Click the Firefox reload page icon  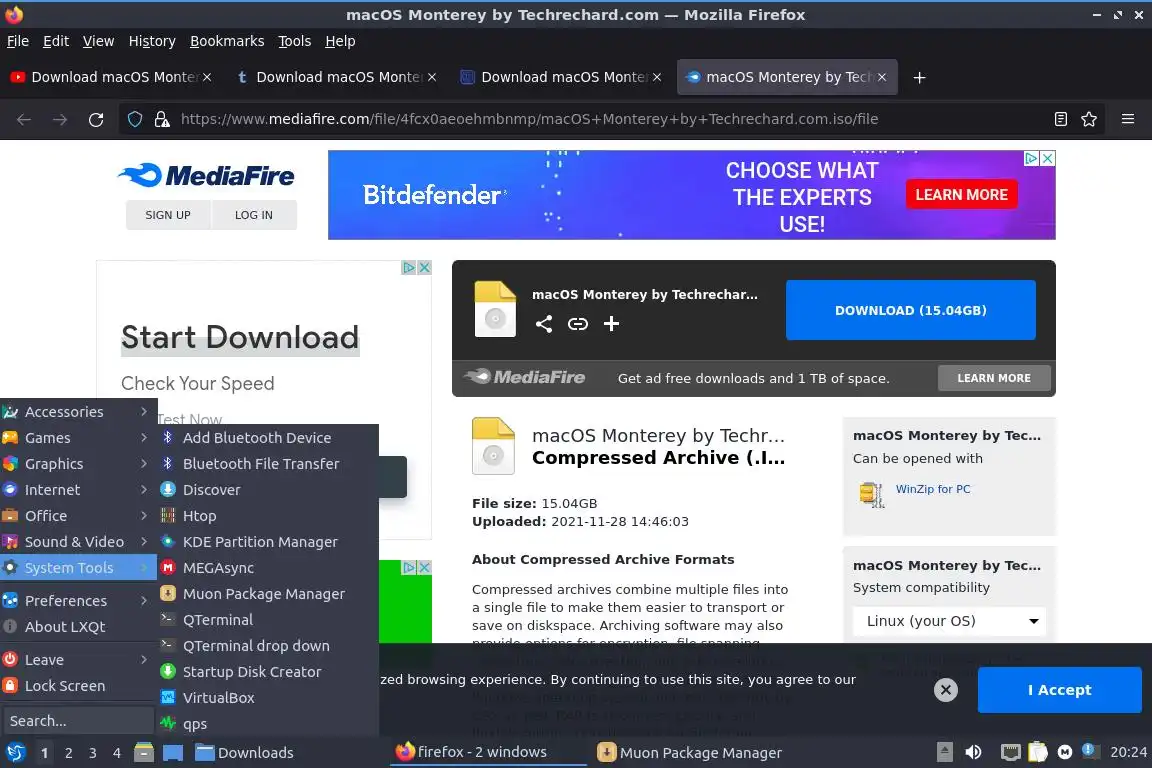click(96, 119)
